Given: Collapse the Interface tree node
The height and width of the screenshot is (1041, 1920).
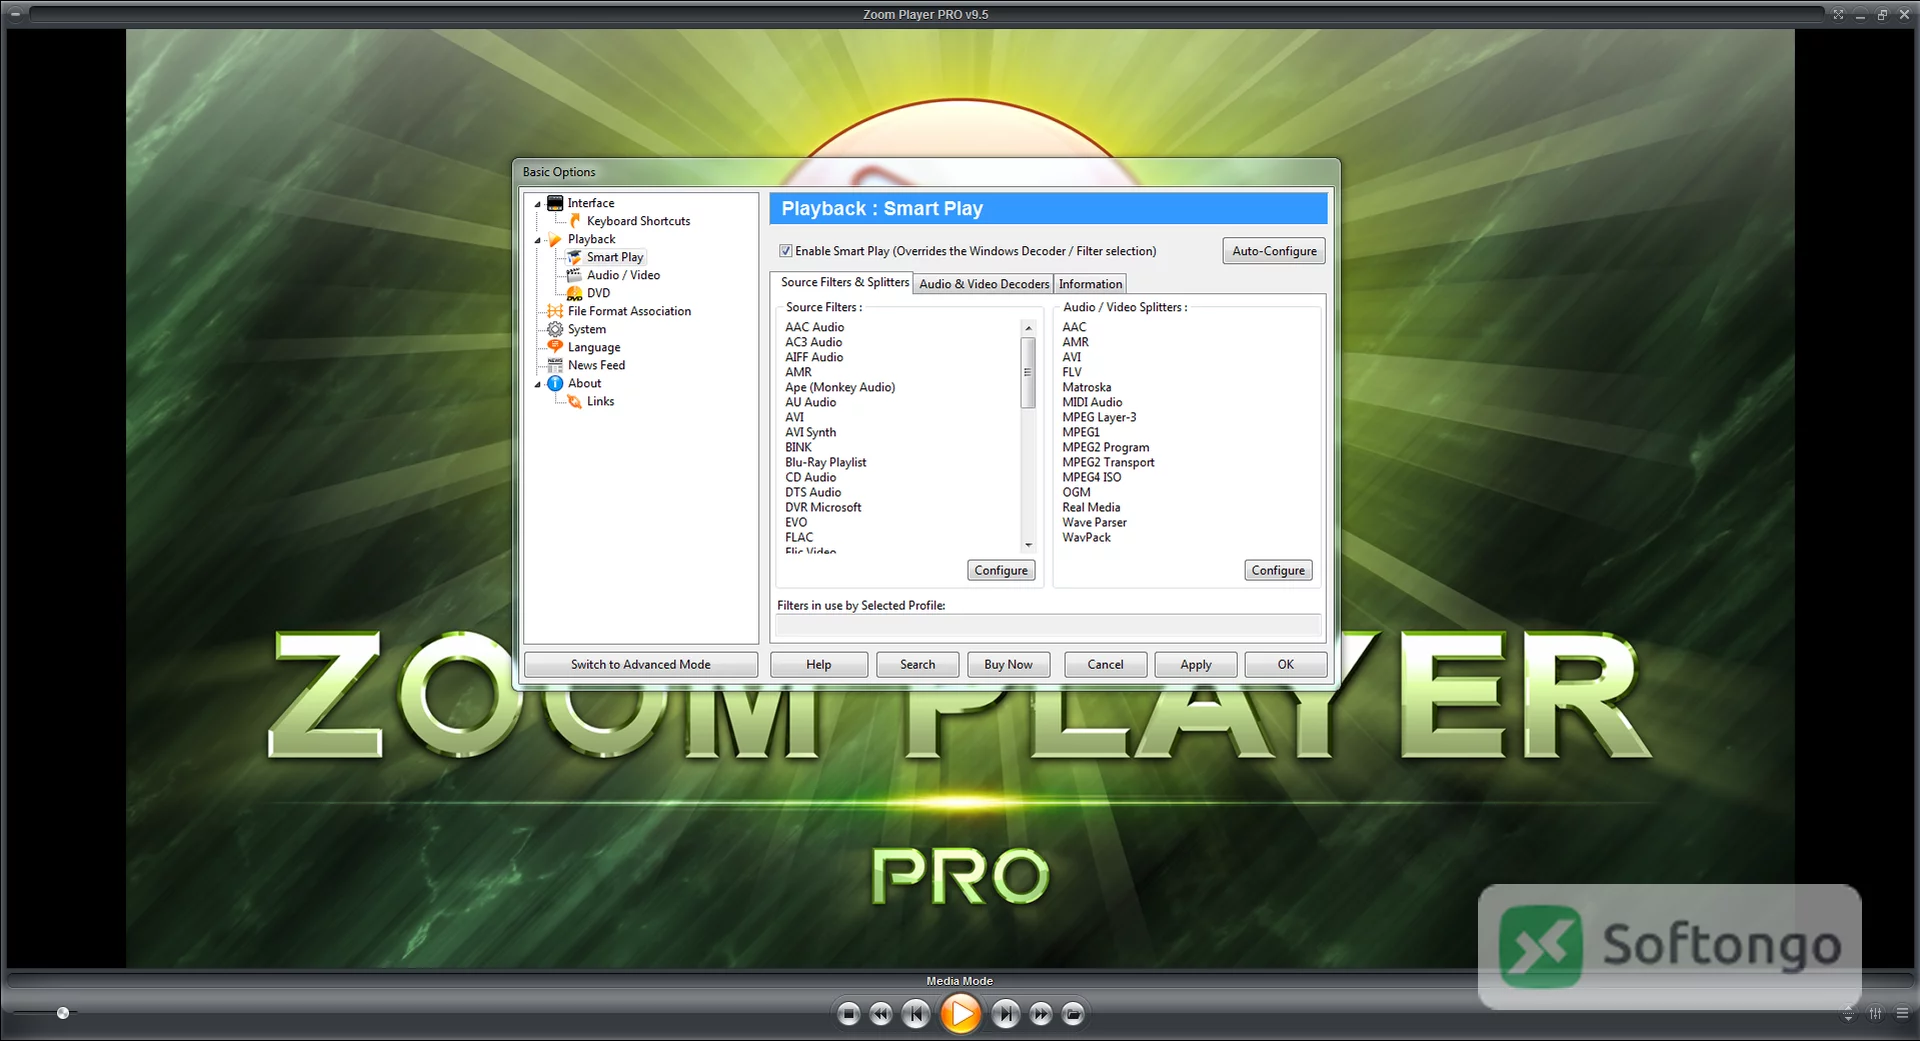Looking at the screenshot, I should pos(538,204).
